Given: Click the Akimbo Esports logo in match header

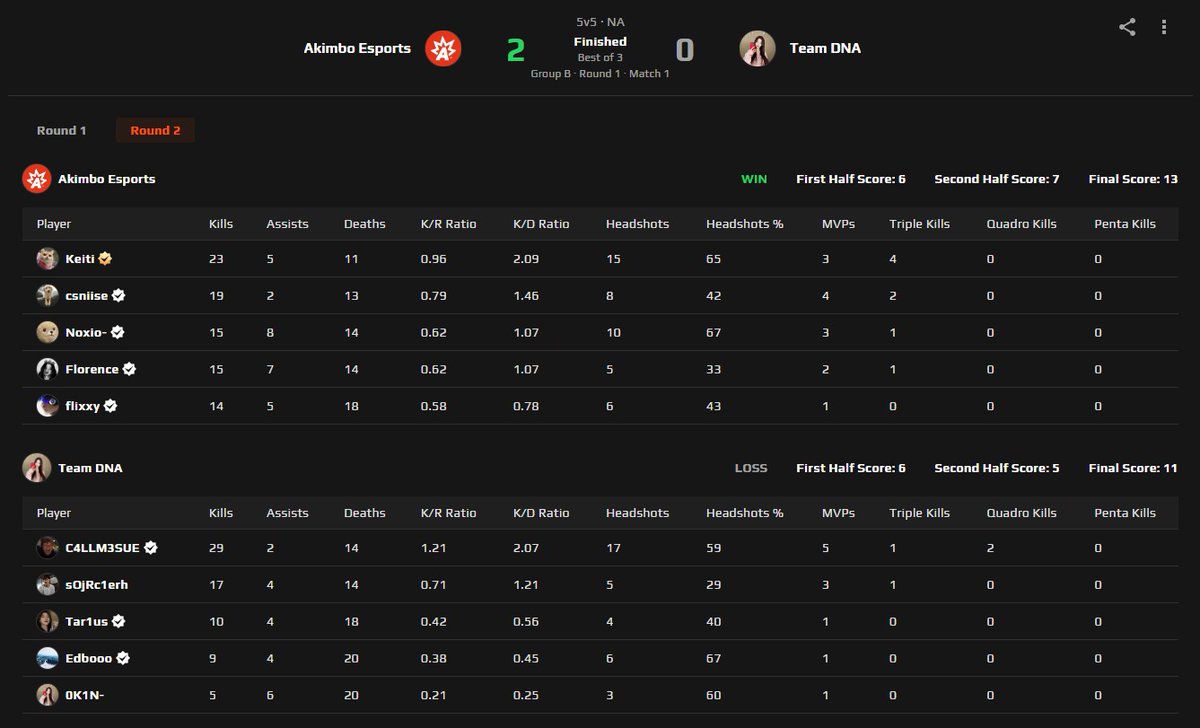Looking at the screenshot, I should 443,48.
